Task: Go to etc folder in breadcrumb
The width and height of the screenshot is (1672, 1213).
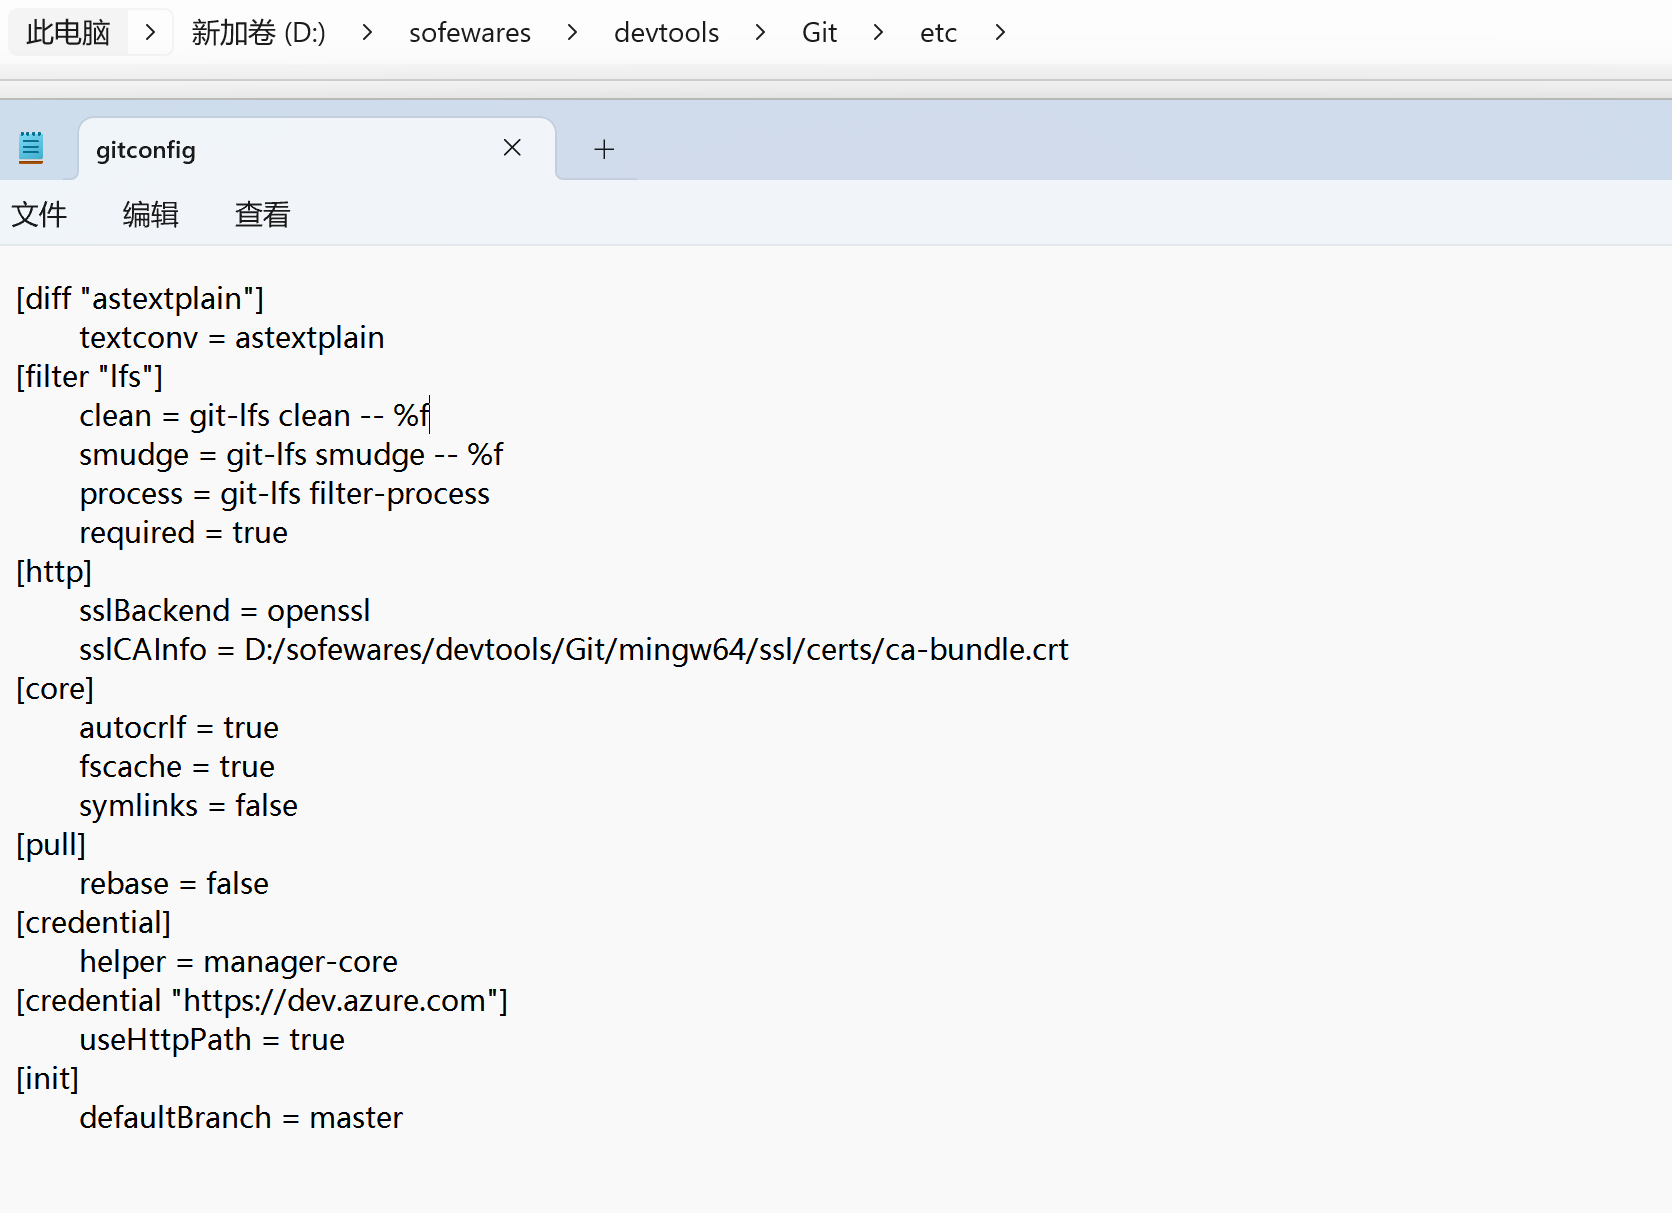Action: [939, 33]
